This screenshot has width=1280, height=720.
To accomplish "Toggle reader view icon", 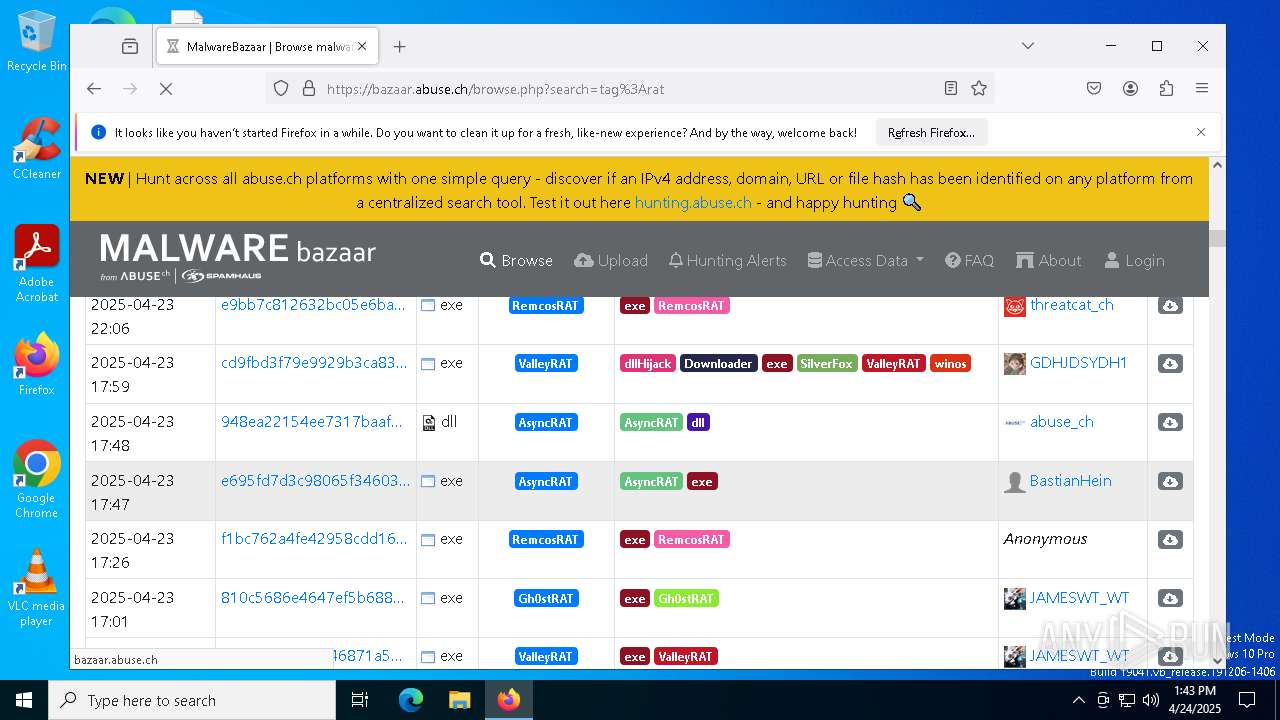I will pyautogui.click(x=951, y=89).
